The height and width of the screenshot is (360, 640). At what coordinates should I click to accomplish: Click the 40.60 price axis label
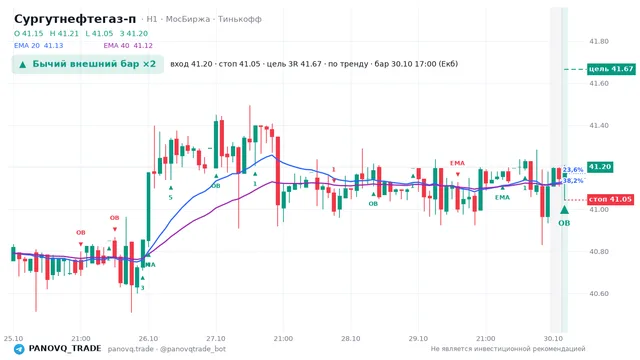point(599,294)
